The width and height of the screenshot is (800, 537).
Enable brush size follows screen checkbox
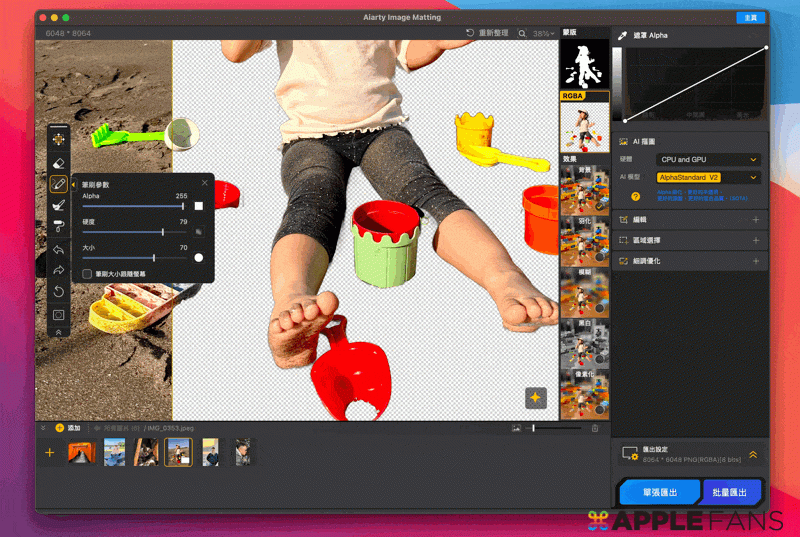coord(88,273)
